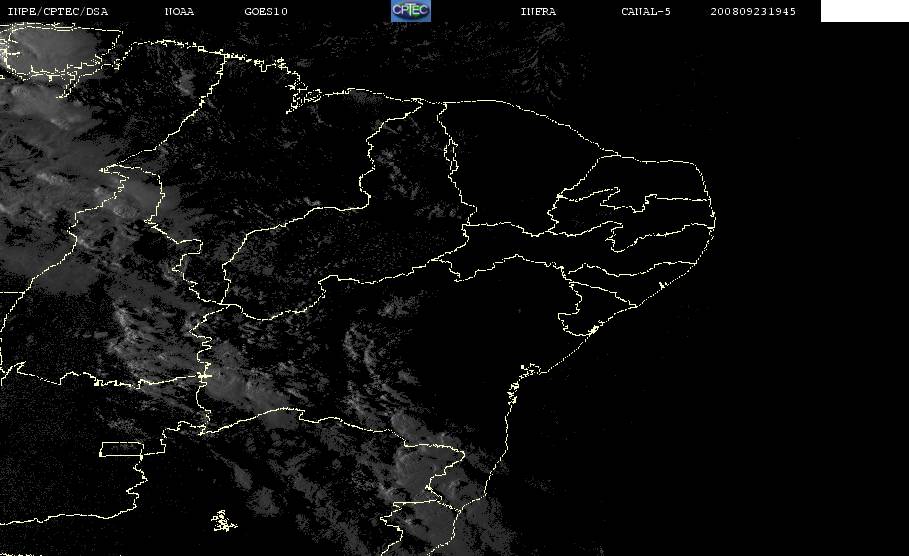Viewport: 909px width, 556px height.
Task: Click the INPE/CPTEC/DSA header label
Action: (x=57, y=11)
